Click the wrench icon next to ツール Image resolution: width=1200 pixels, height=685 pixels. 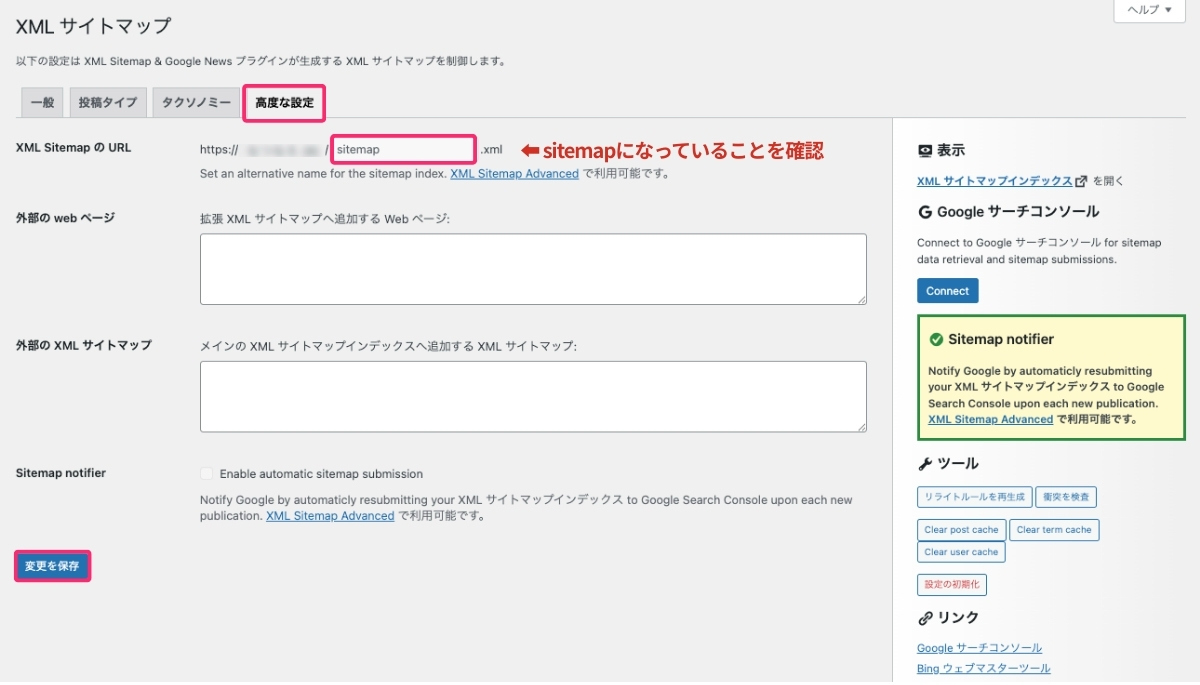[x=924, y=463]
